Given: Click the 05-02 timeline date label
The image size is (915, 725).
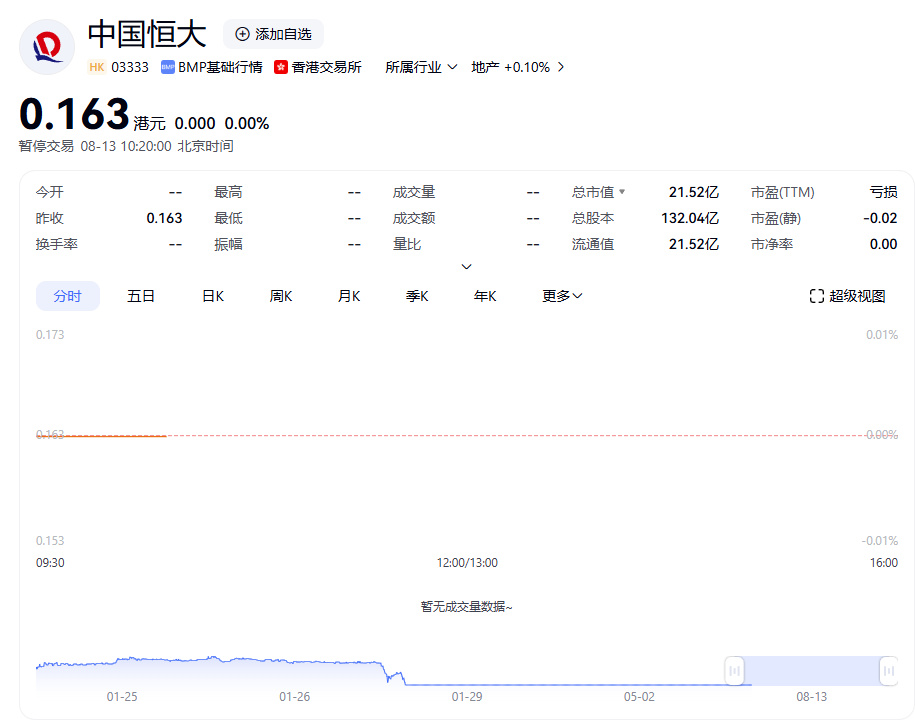Looking at the screenshot, I should pyautogui.click(x=639, y=696).
